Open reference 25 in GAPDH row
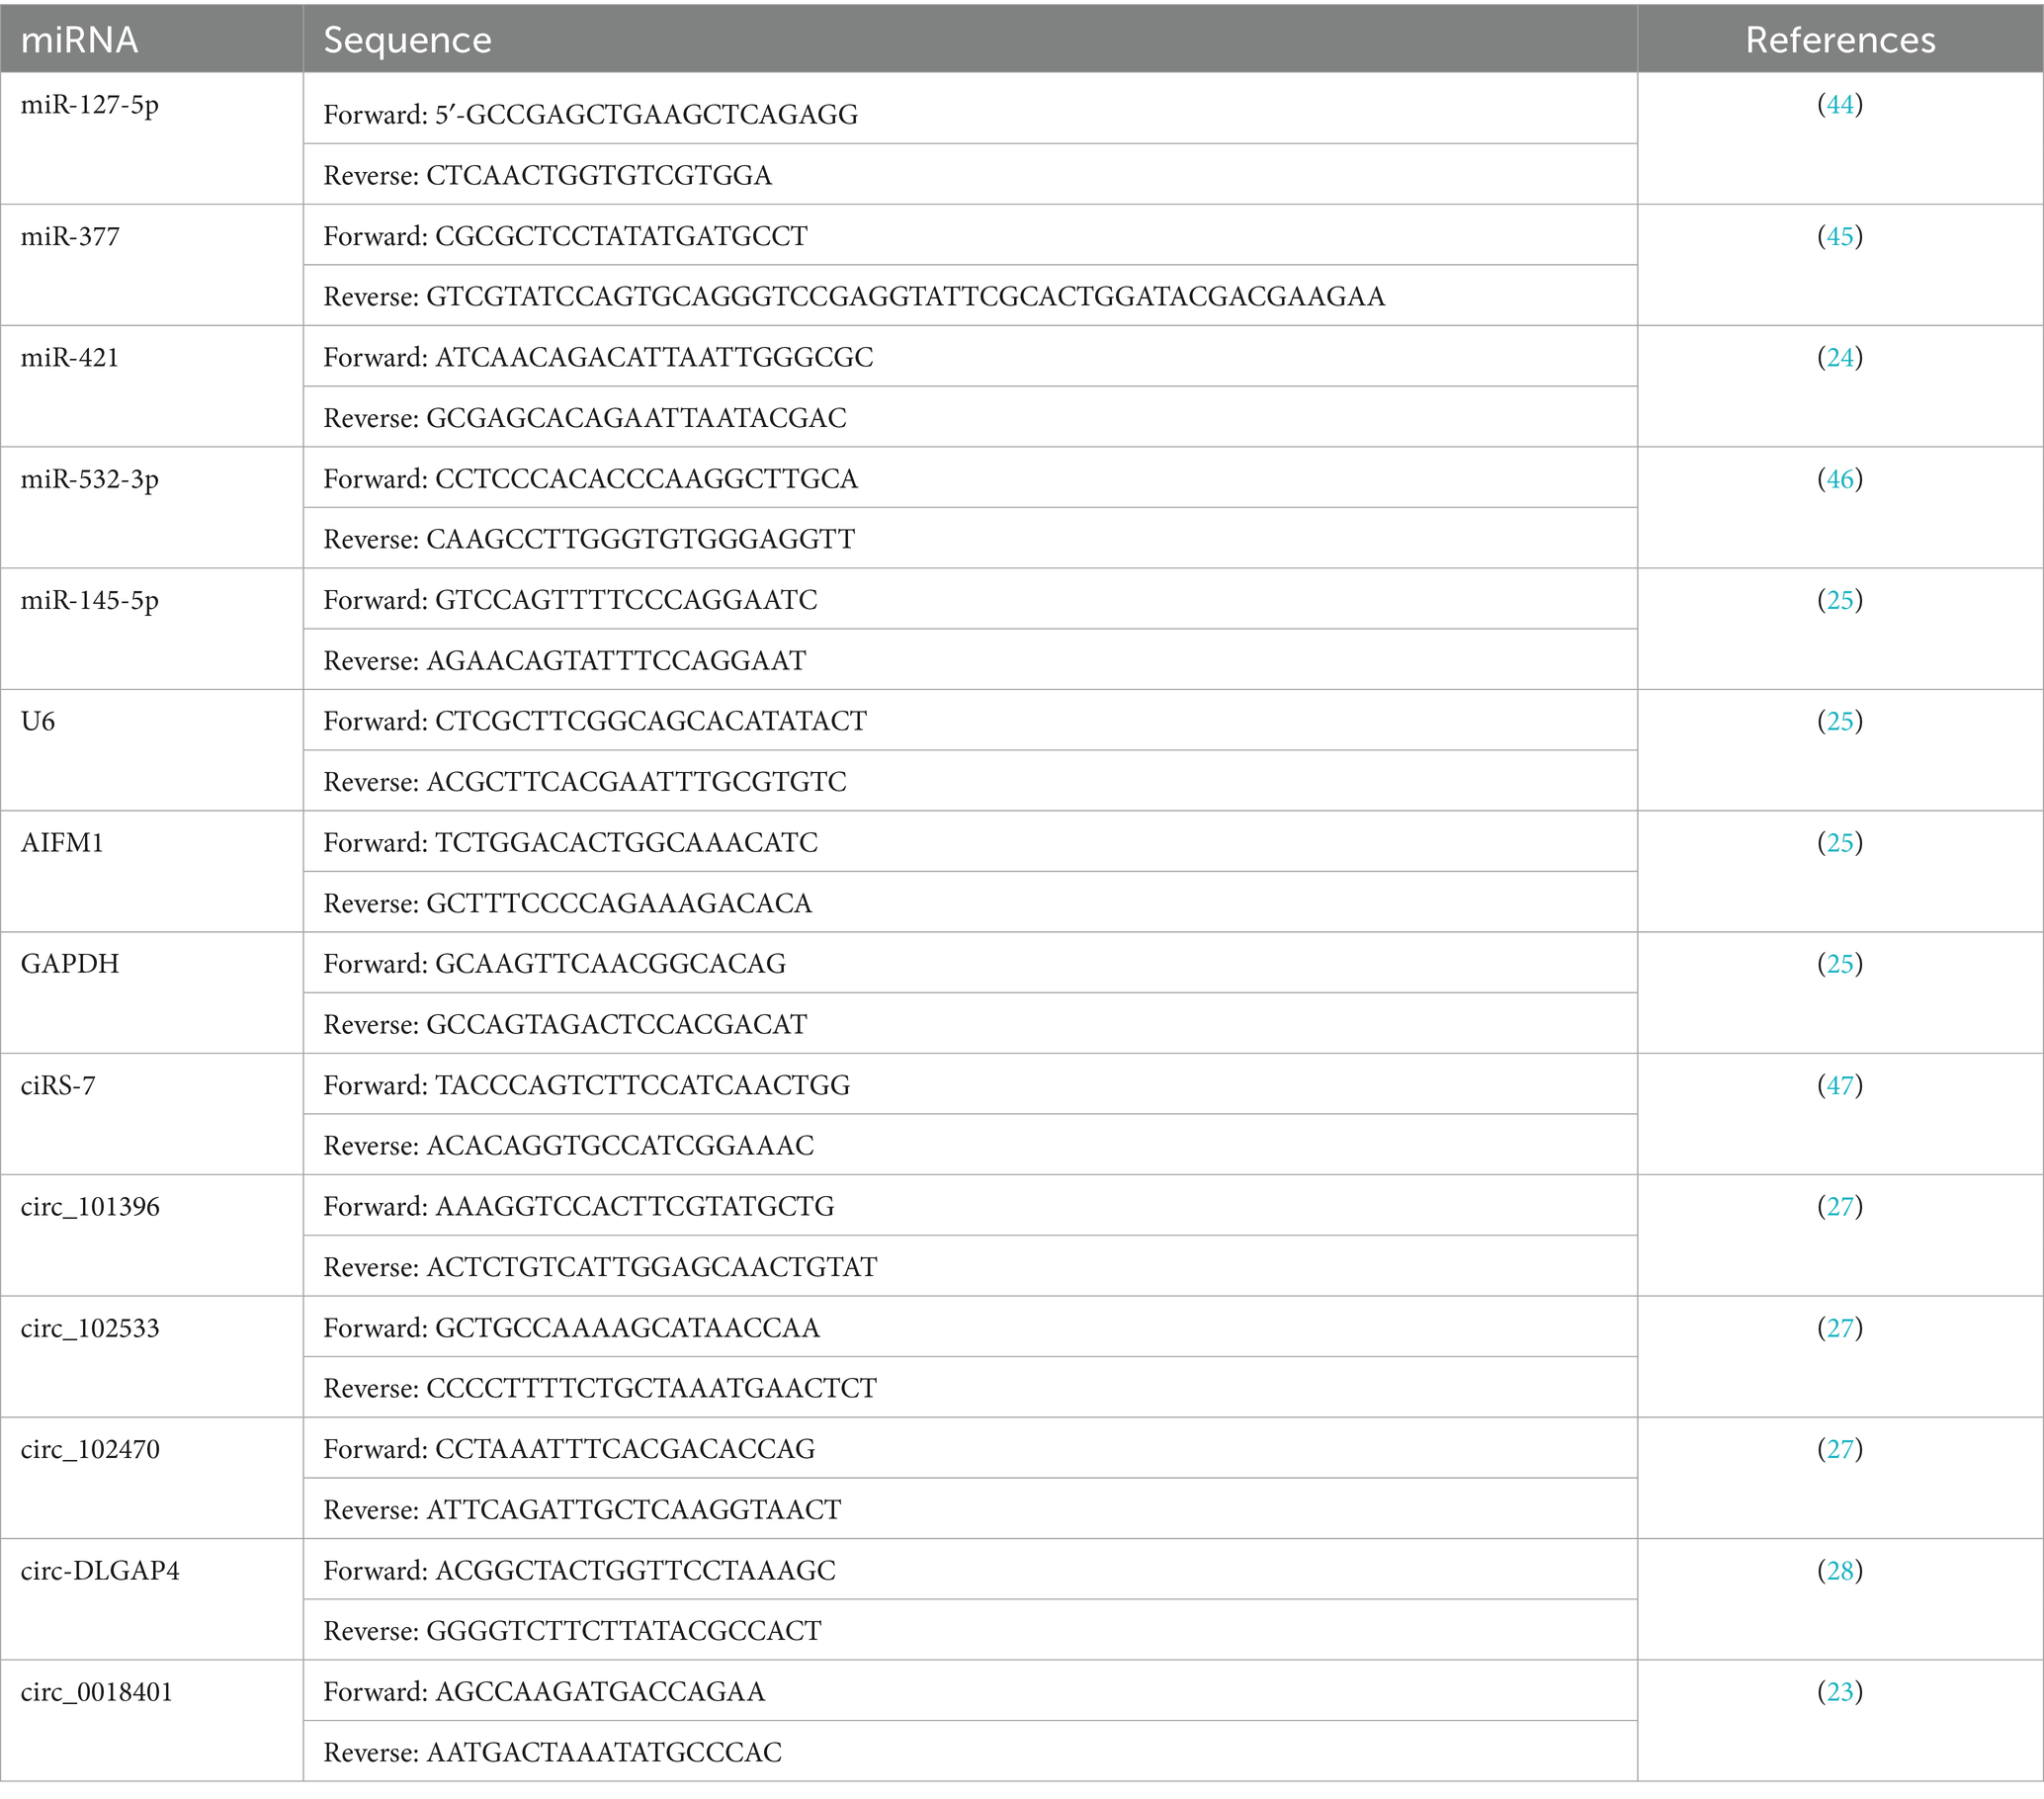The height and width of the screenshot is (1799, 2044). pos(1840,963)
